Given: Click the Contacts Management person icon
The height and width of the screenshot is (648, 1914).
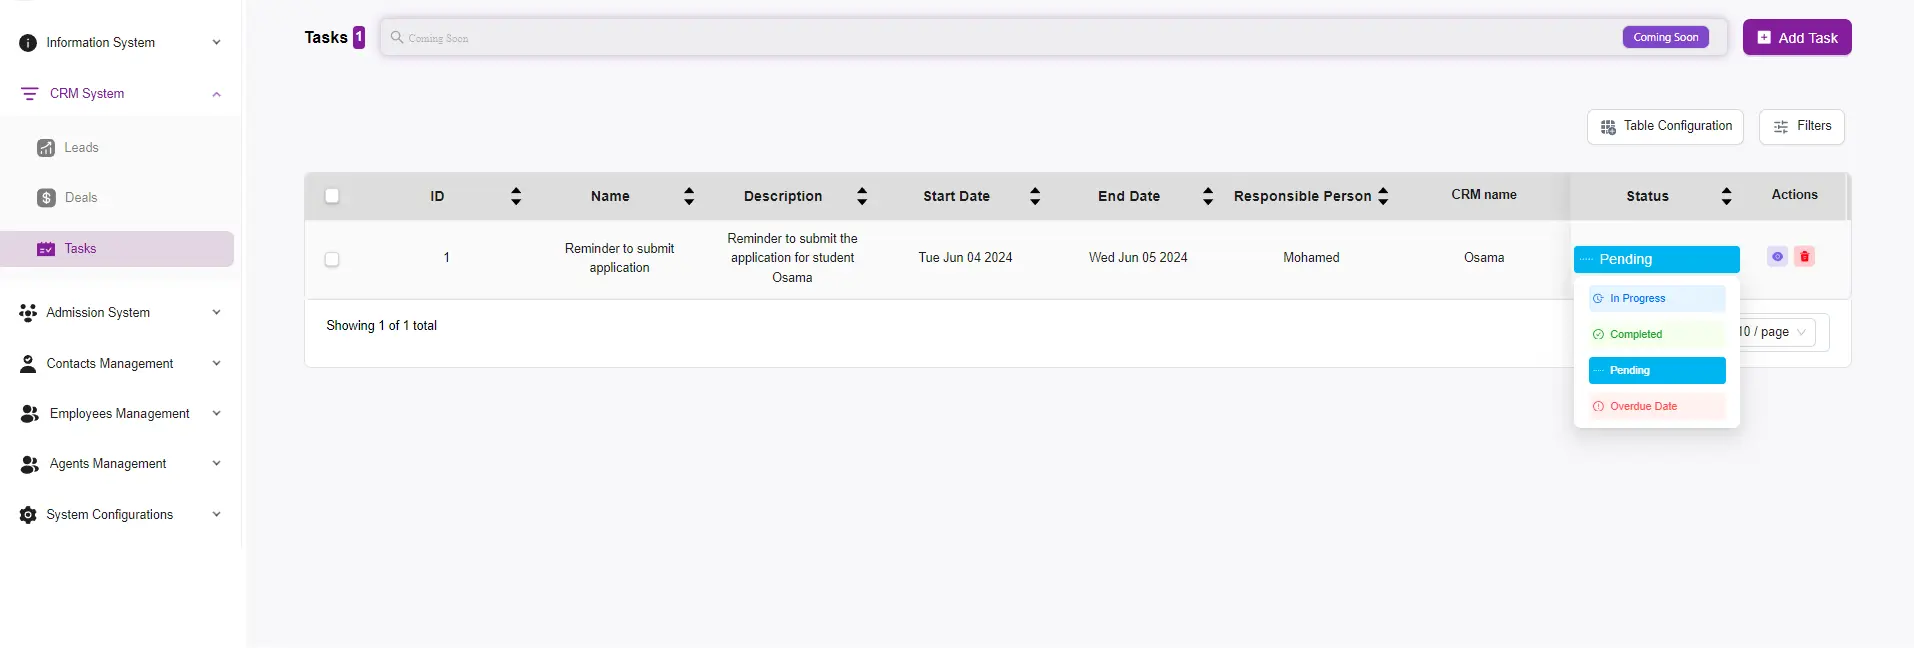Looking at the screenshot, I should (28, 364).
